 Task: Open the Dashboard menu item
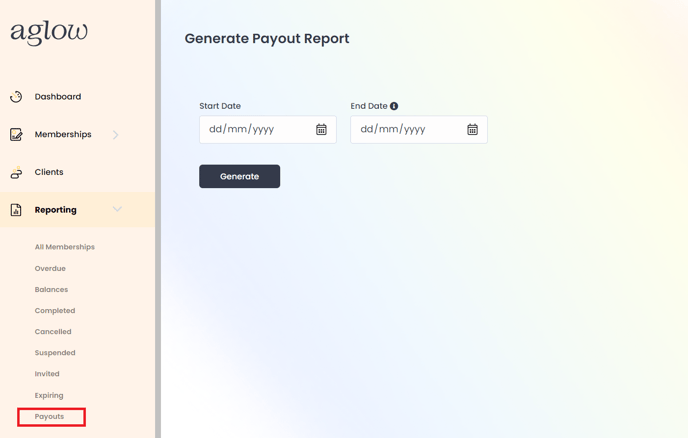point(58,97)
